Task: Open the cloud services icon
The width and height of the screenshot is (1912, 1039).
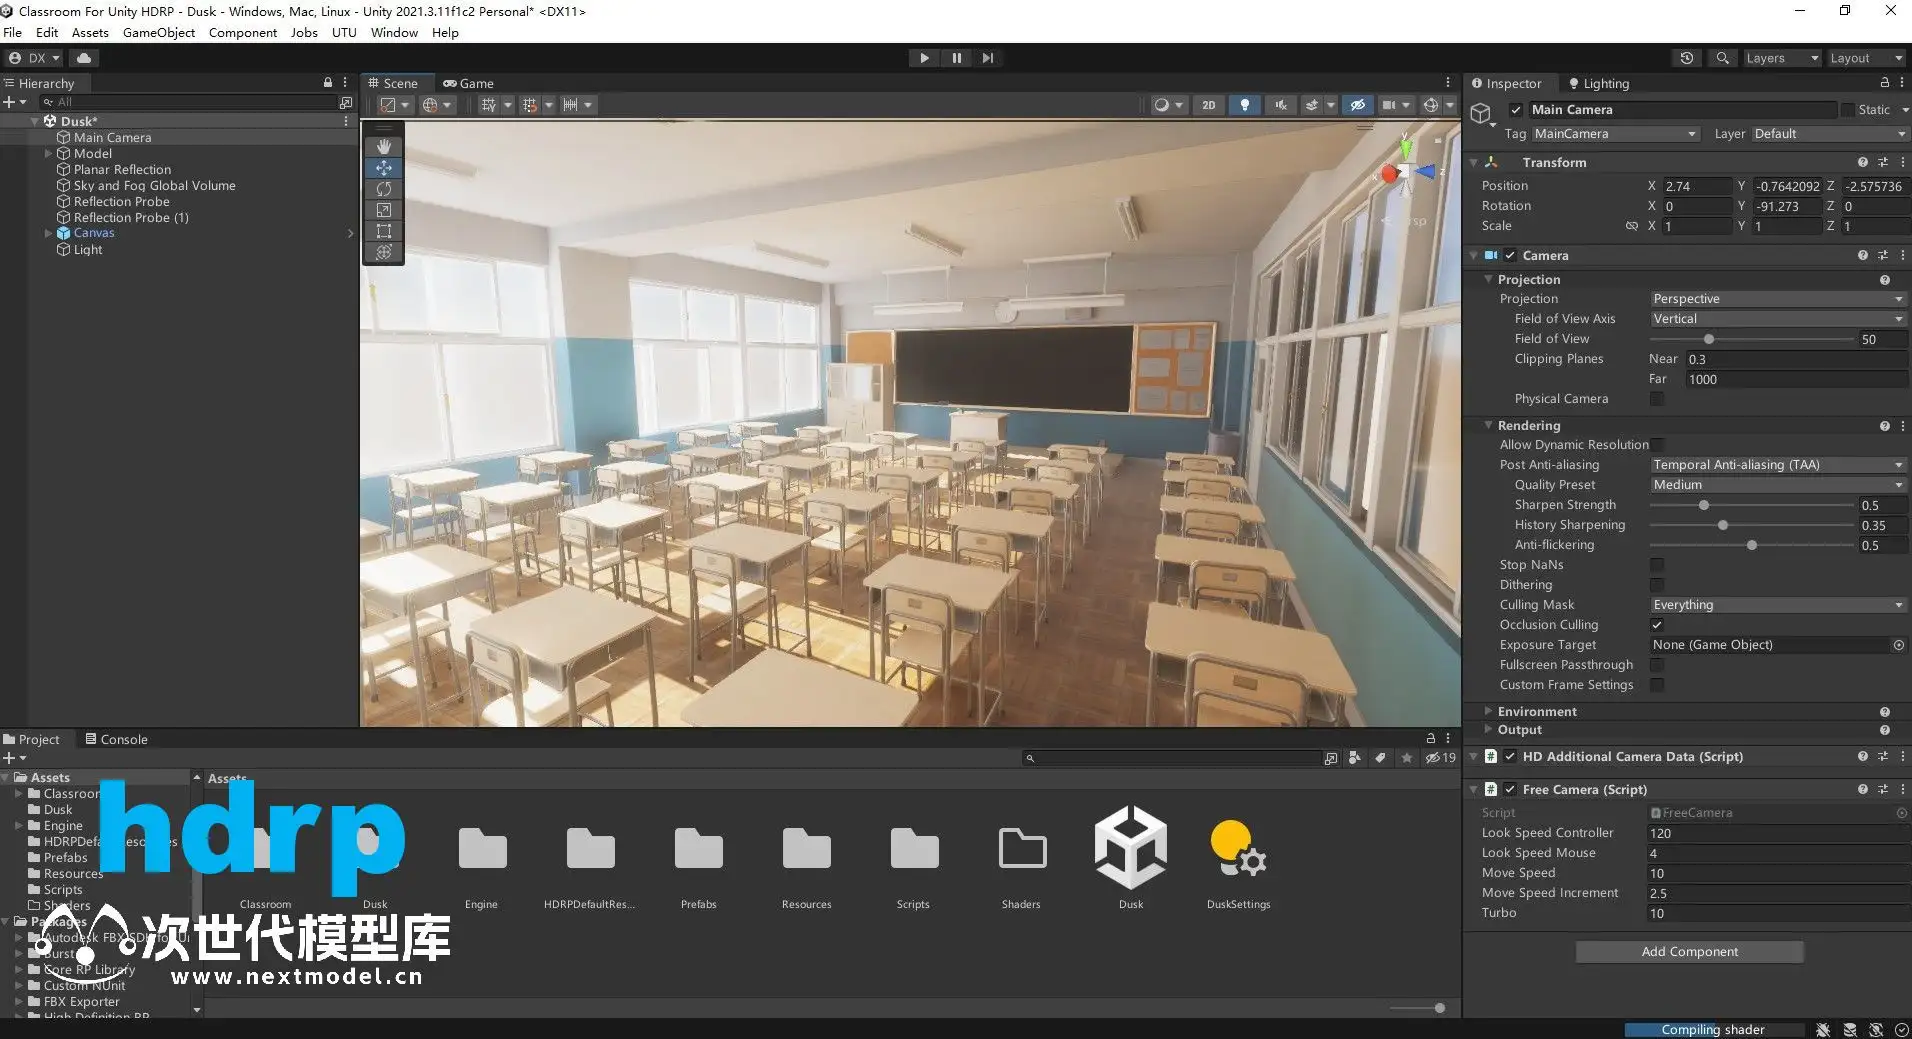Action: pyautogui.click(x=84, y=58)
